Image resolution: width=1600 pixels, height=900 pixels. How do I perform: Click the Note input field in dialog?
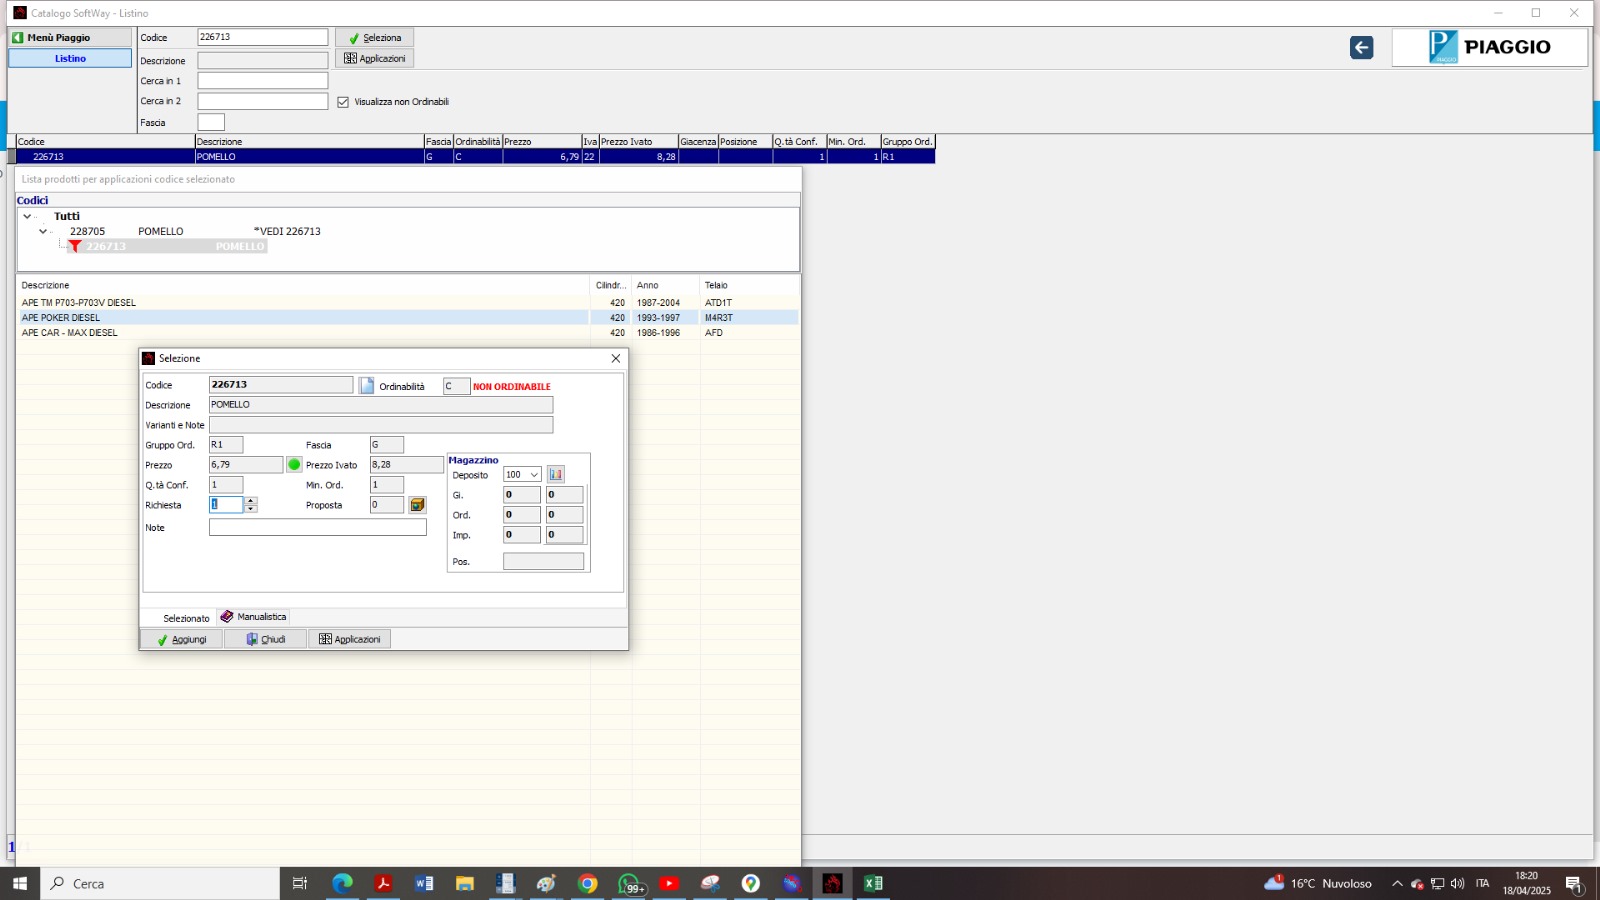pos(317,528)
